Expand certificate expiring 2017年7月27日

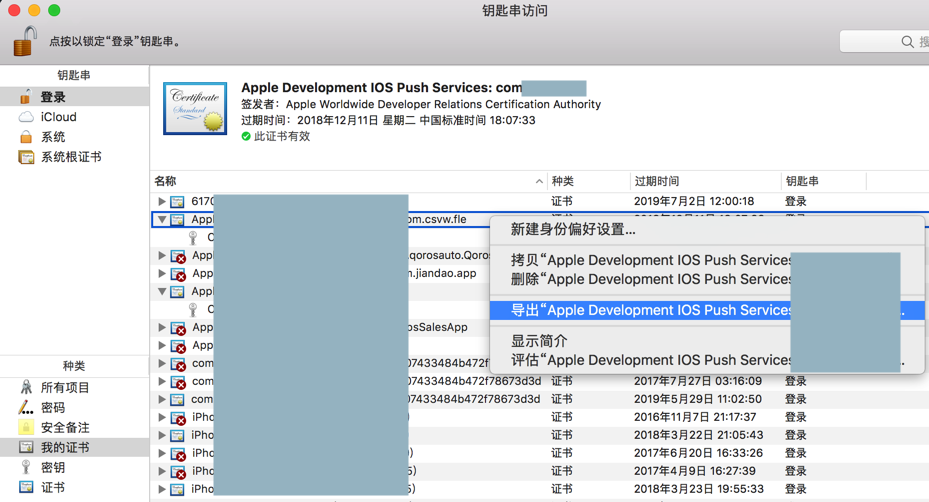point(162,381)
